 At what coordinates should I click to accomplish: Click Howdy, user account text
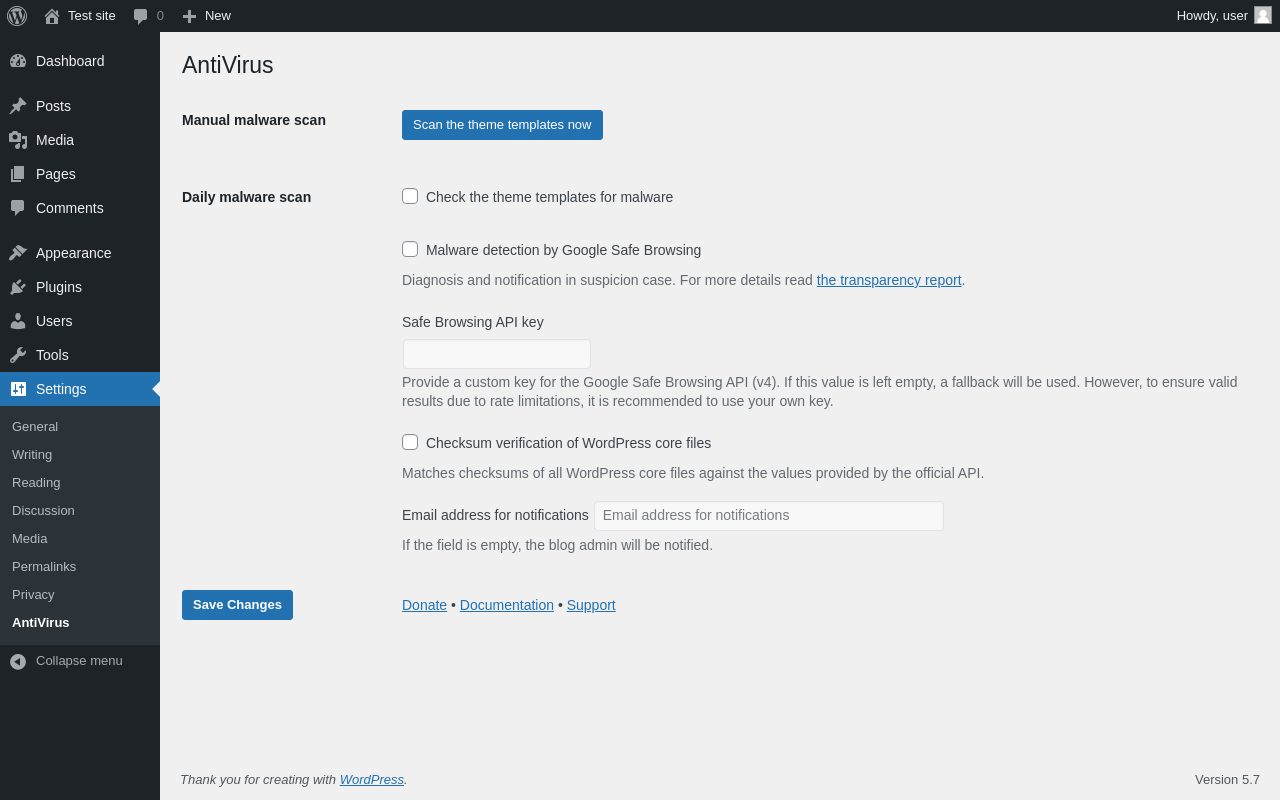1212,15
